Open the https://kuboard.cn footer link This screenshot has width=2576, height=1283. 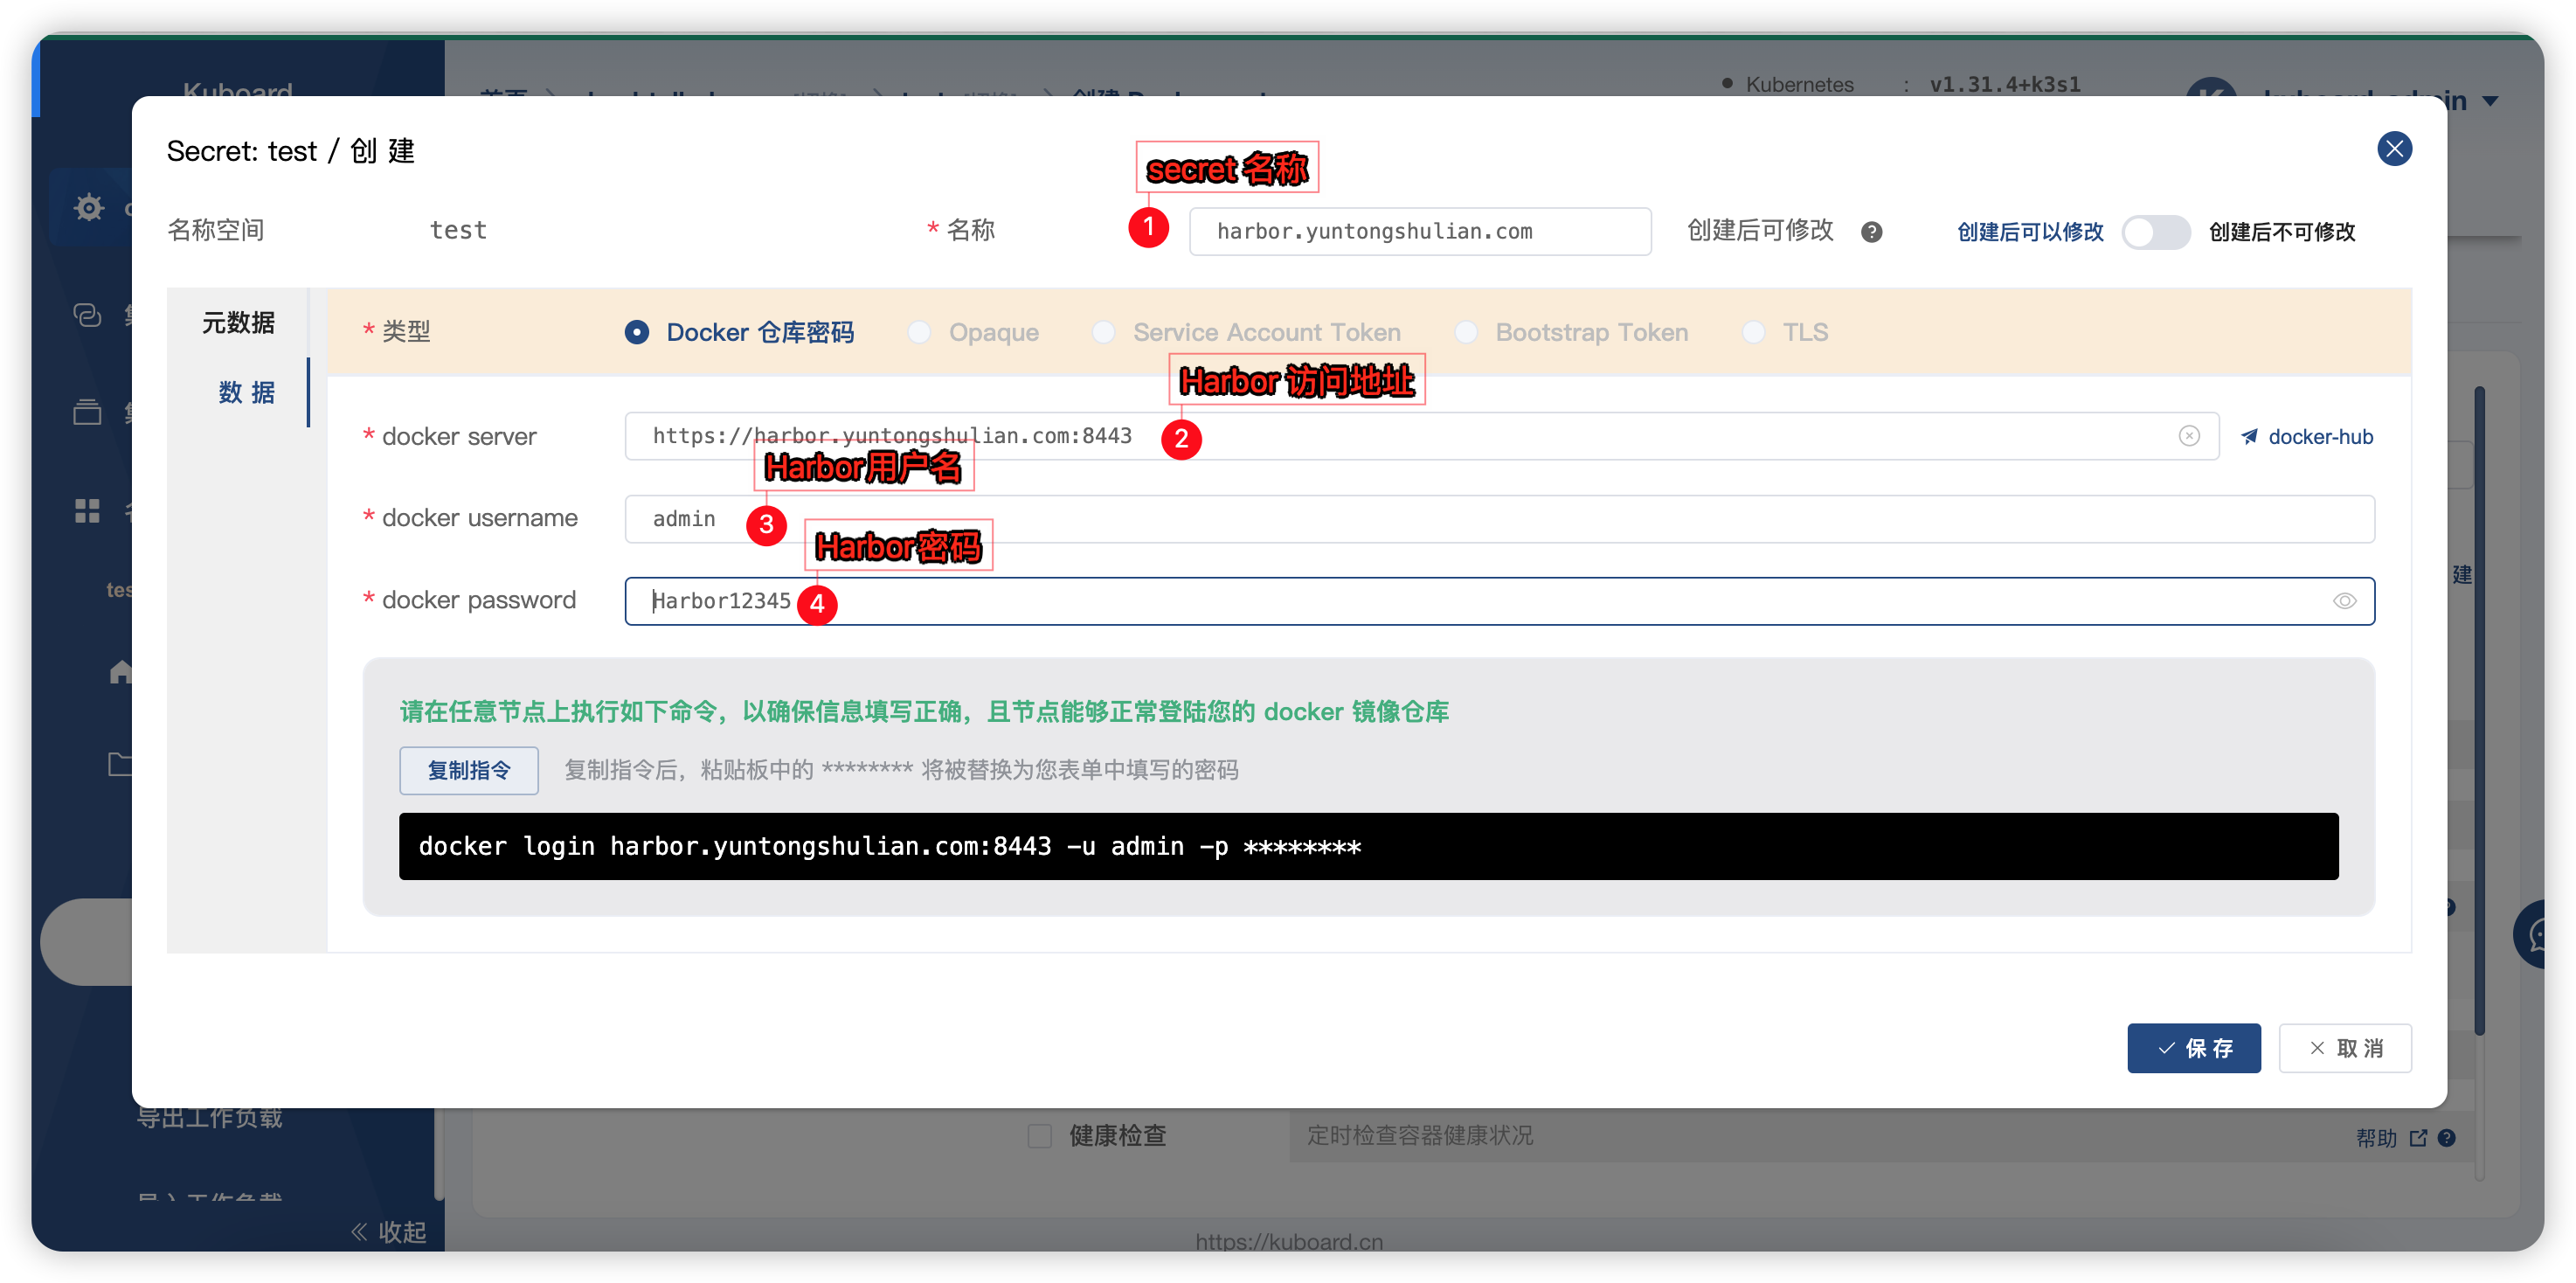coord(1289,1240)
